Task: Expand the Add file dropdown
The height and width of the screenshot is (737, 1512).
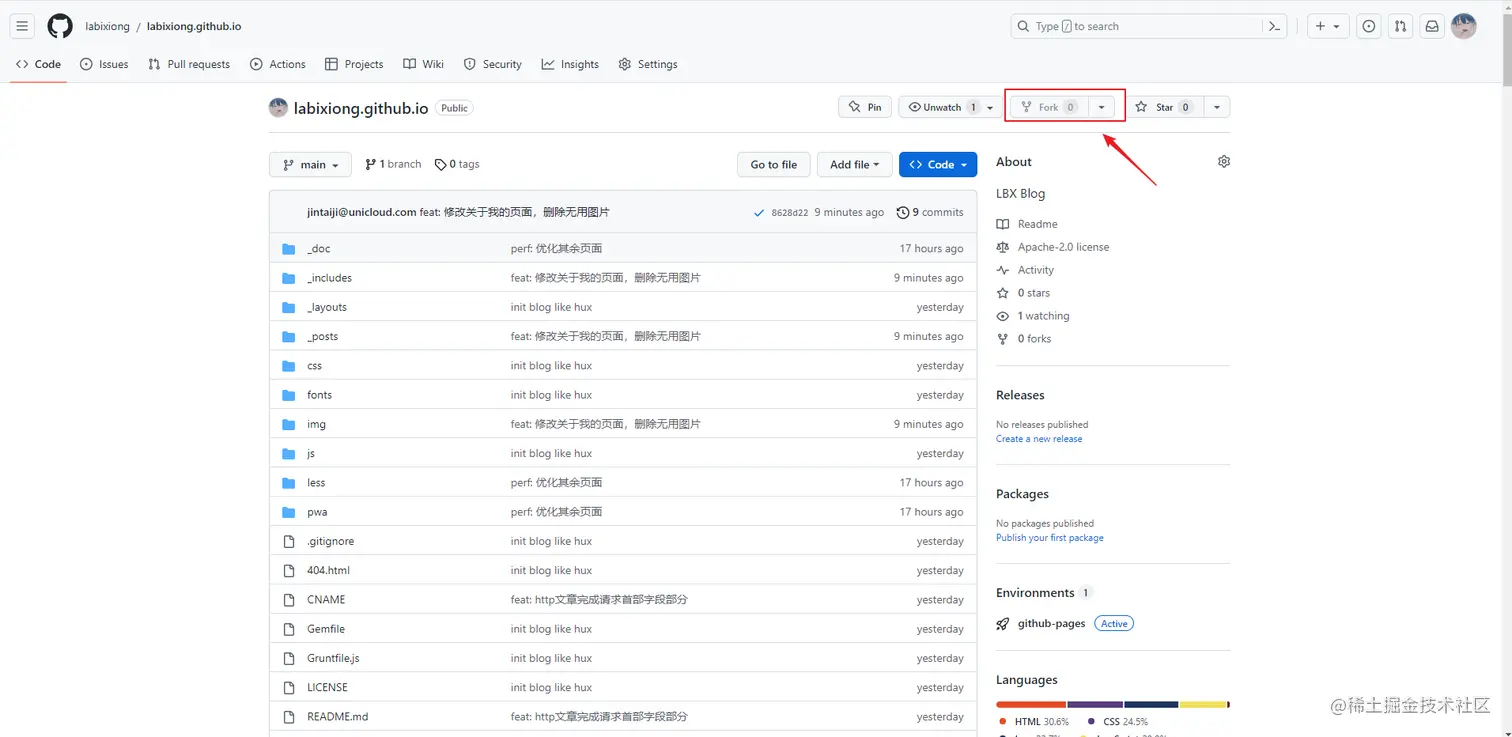Action: 854,164
